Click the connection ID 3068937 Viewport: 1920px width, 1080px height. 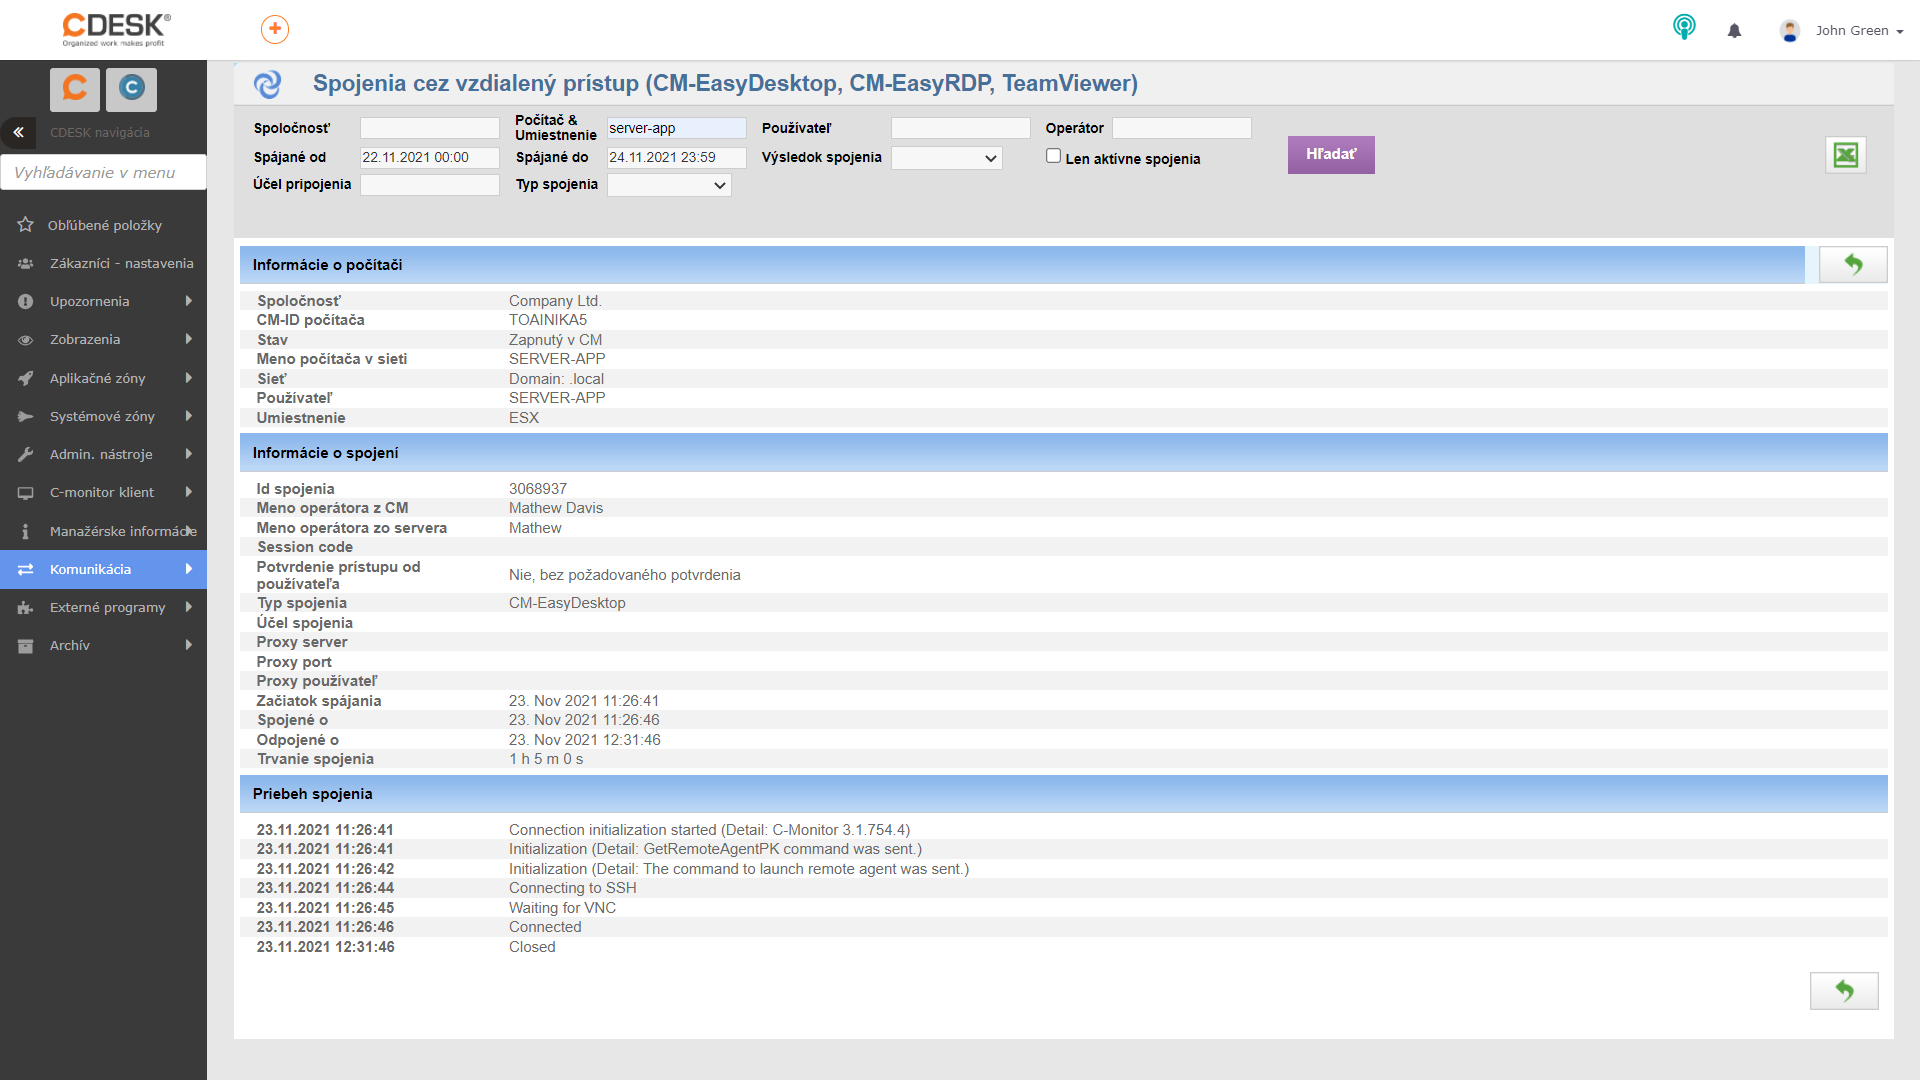(538, 489)
